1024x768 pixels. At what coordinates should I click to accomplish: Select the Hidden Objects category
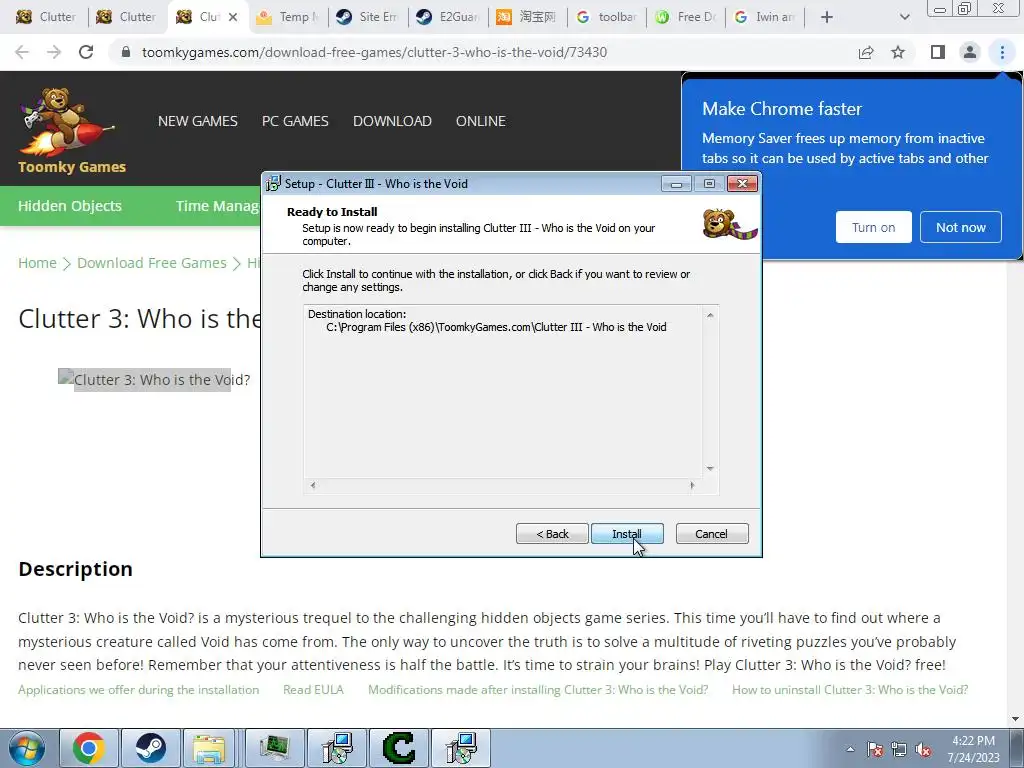(70, 206)
